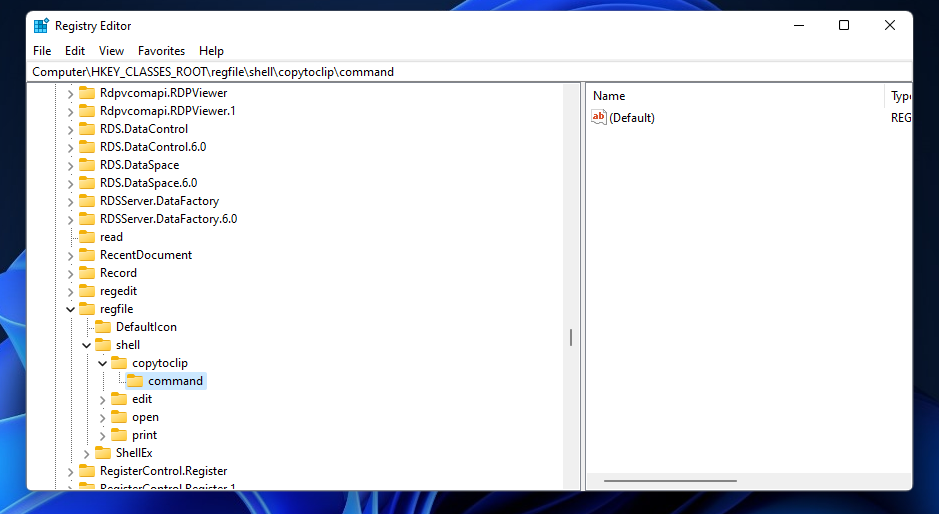Image resolution: width=939 pixels, height=514 pixels.
Task: Collapse the copytoclip key
Action: [103, 363]
